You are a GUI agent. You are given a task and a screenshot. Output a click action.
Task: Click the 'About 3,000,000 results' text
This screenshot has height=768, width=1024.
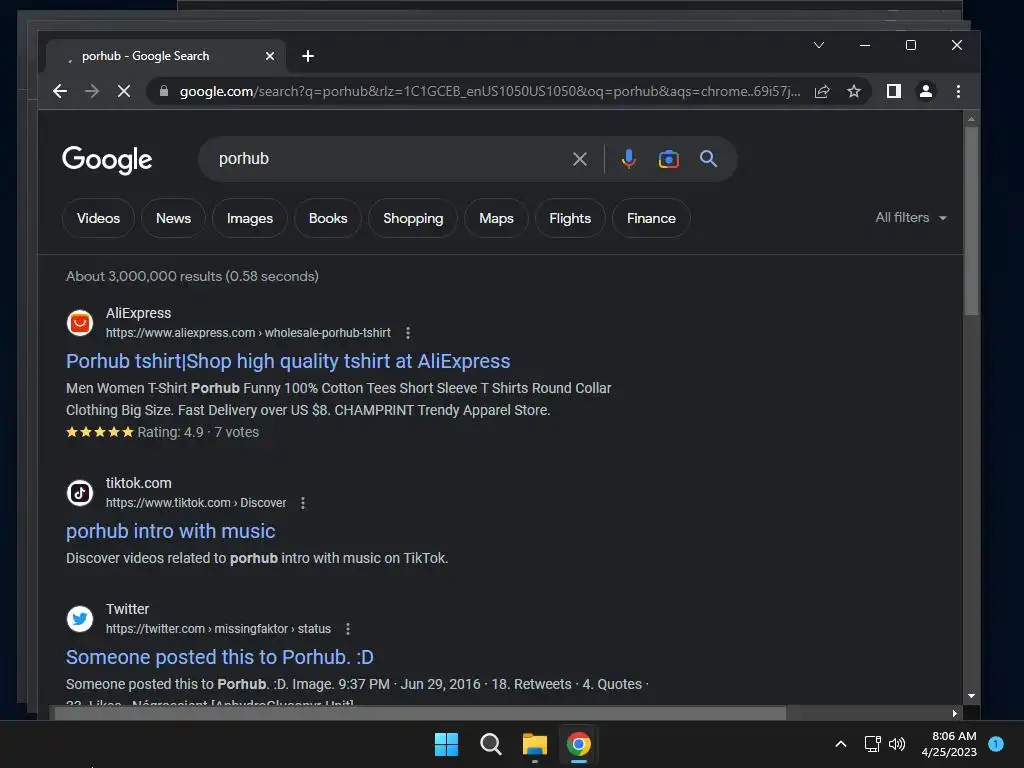[x=193, y=276]
